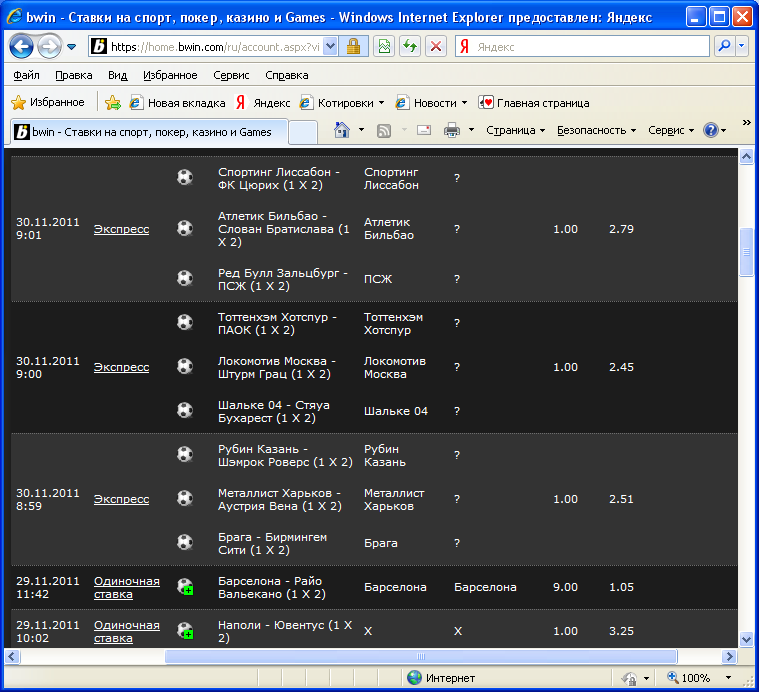Open the Home button dropdown arrow
Screen dimensions: 759x692
coord(361,130)
